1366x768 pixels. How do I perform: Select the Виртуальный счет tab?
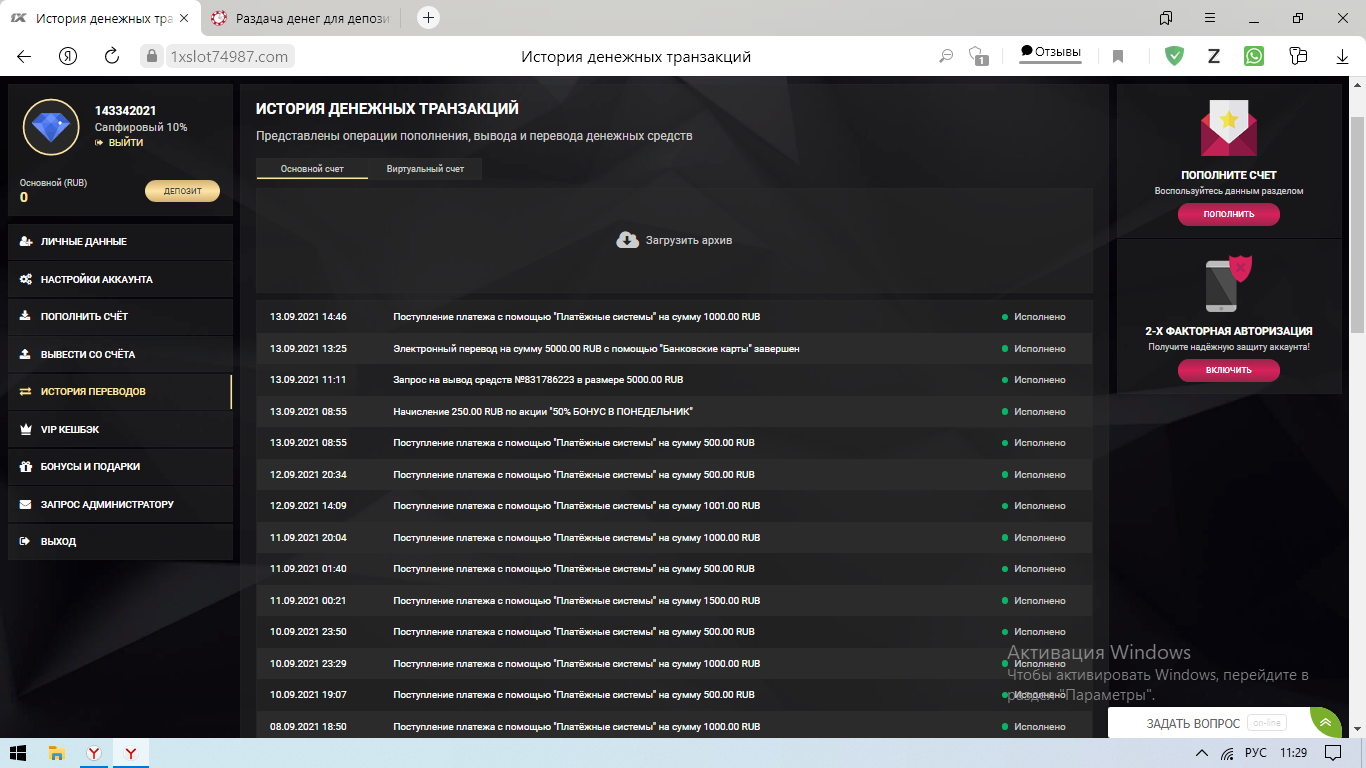(x=425, y=169)
